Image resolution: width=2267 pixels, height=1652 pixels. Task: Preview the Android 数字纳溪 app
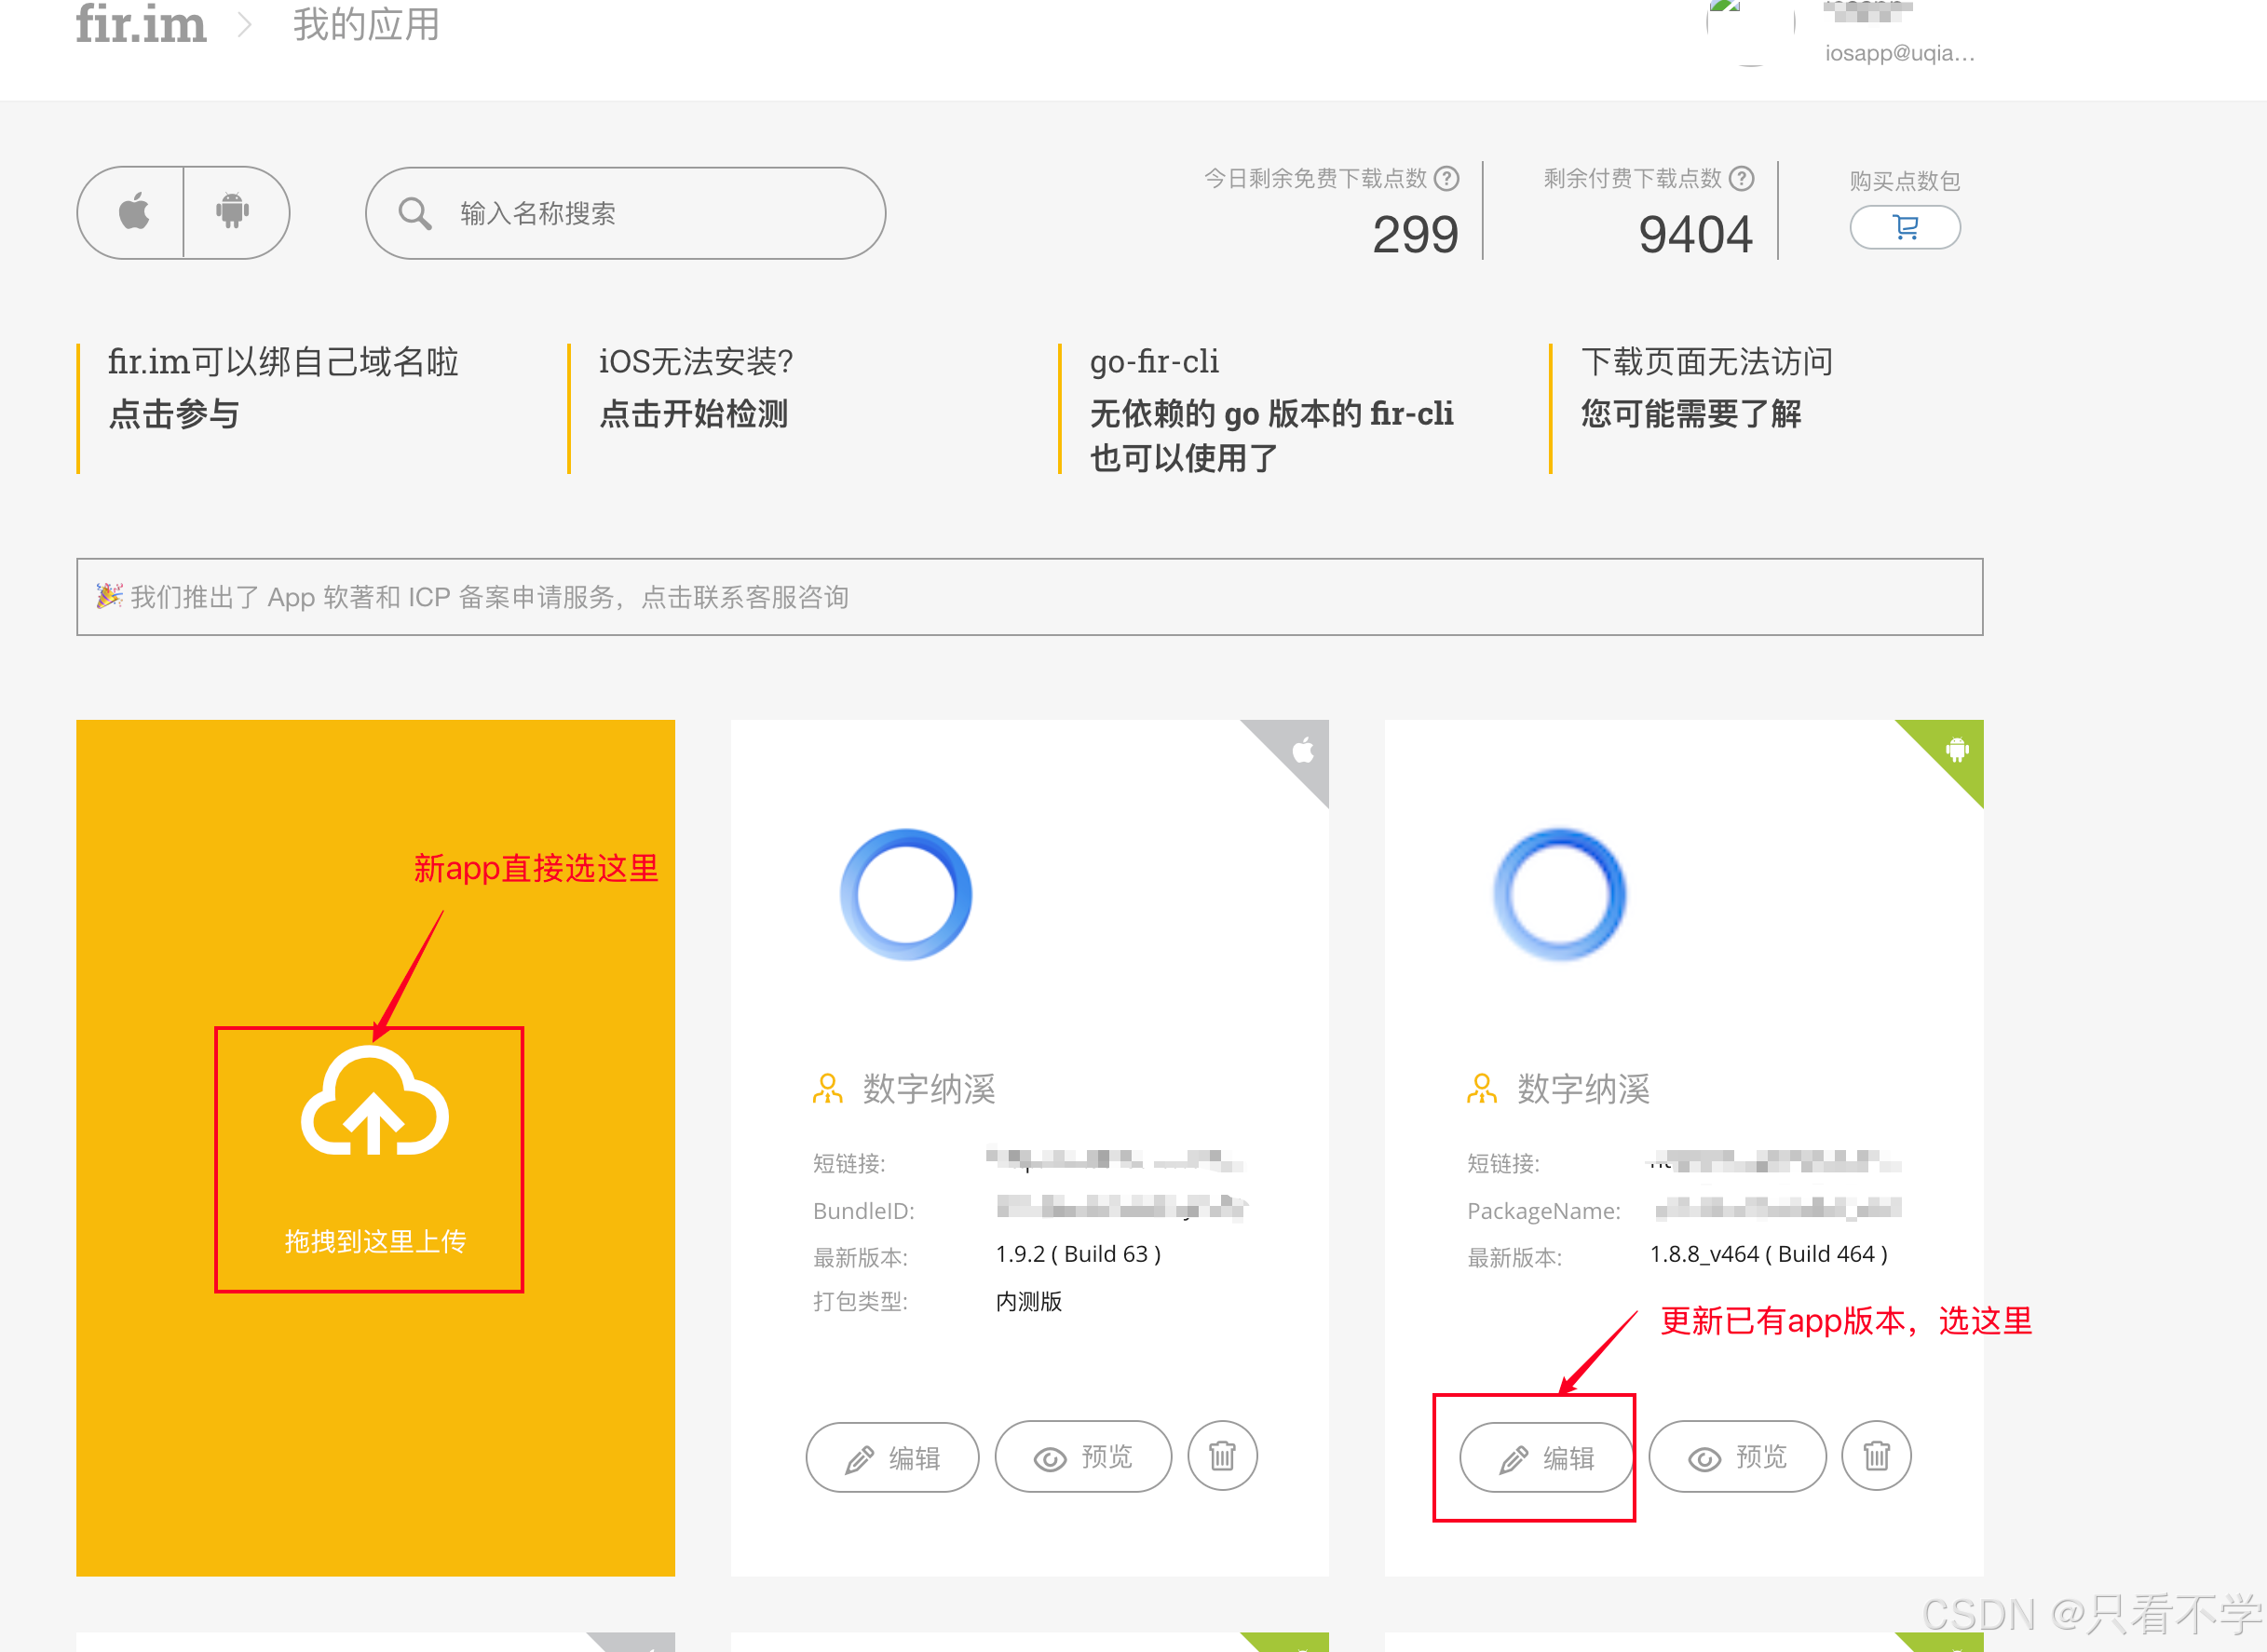[1737, 1458]
